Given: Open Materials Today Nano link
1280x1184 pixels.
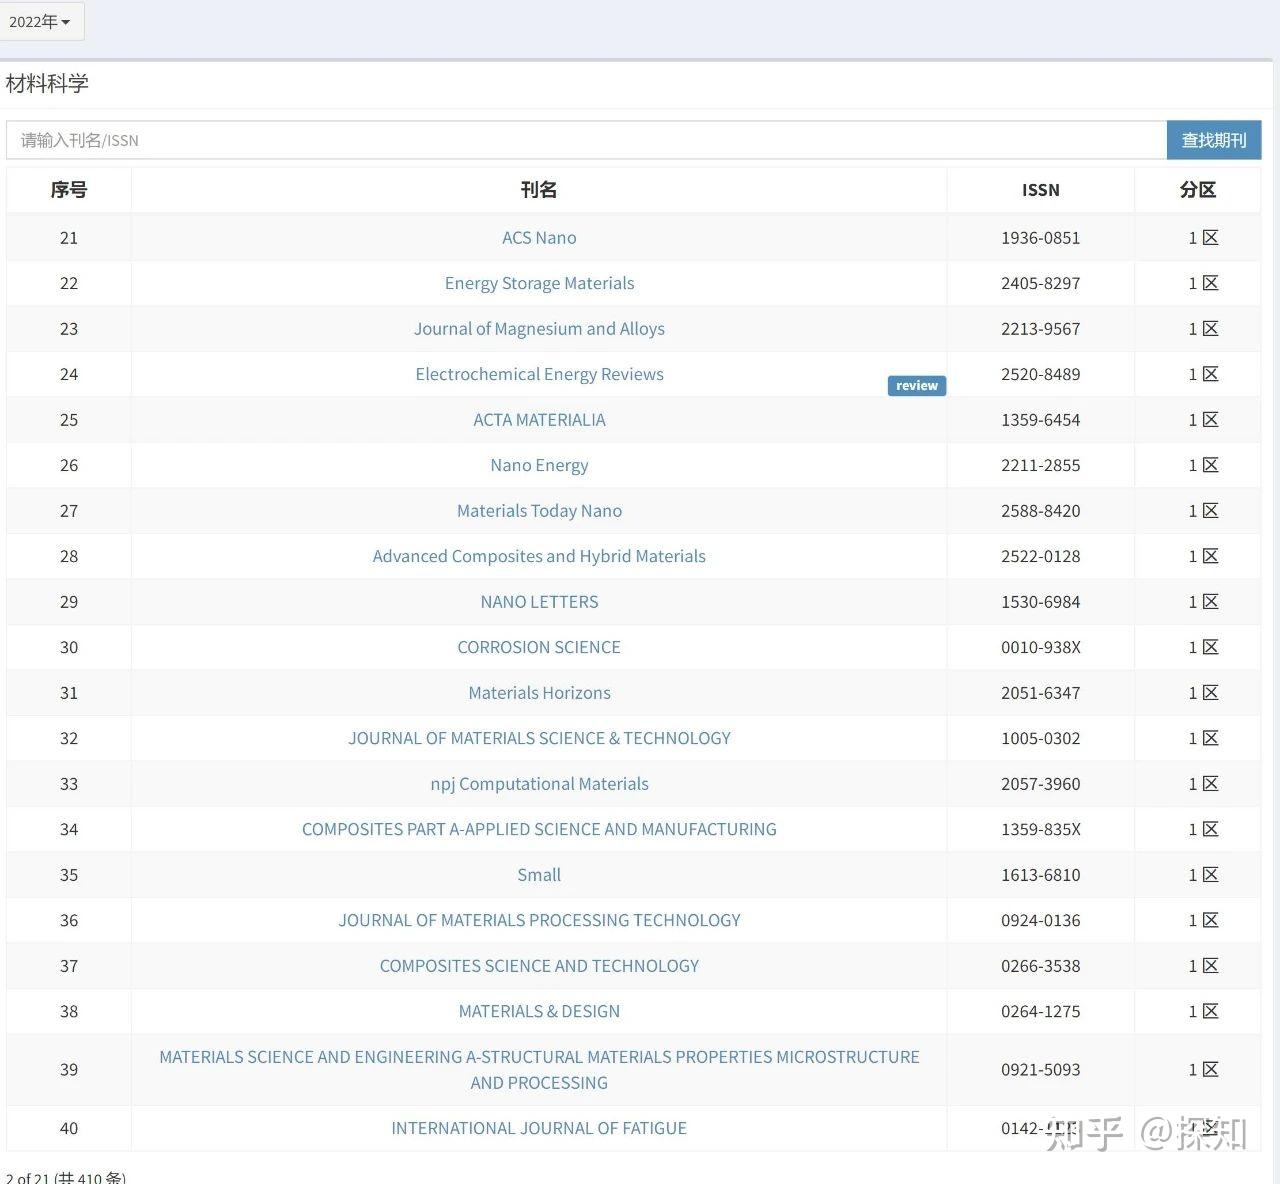Looking at the screenshot, I should (x=539, y=511).
